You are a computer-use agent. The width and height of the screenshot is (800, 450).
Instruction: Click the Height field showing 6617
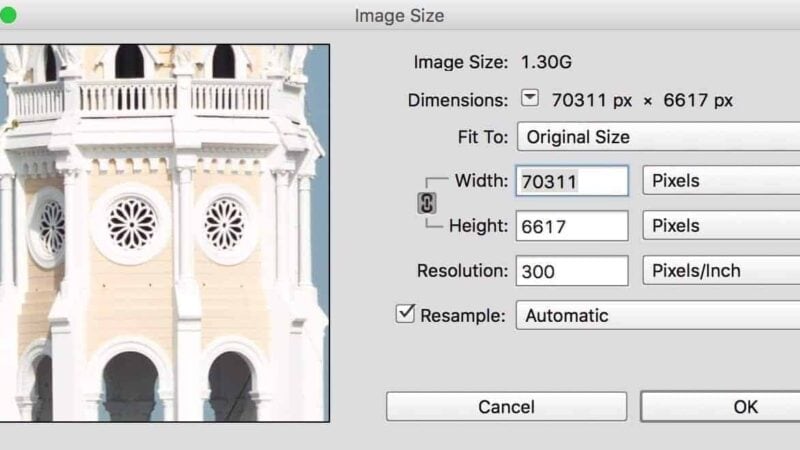tap(572, 226)
